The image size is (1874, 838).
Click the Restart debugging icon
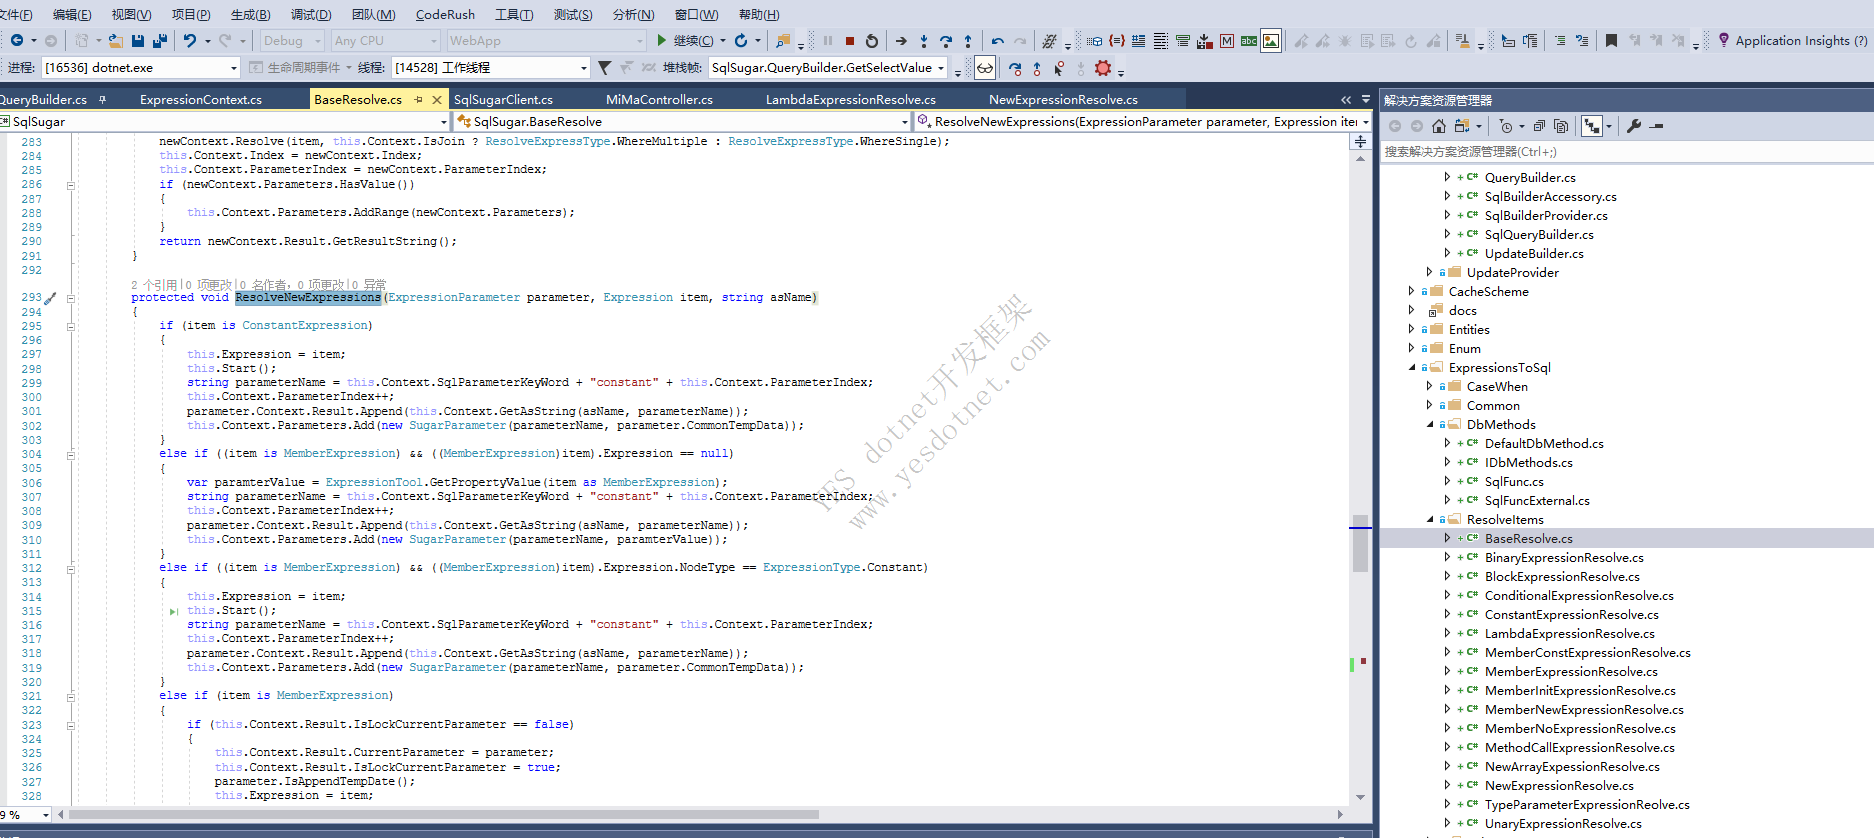point(872,41)
